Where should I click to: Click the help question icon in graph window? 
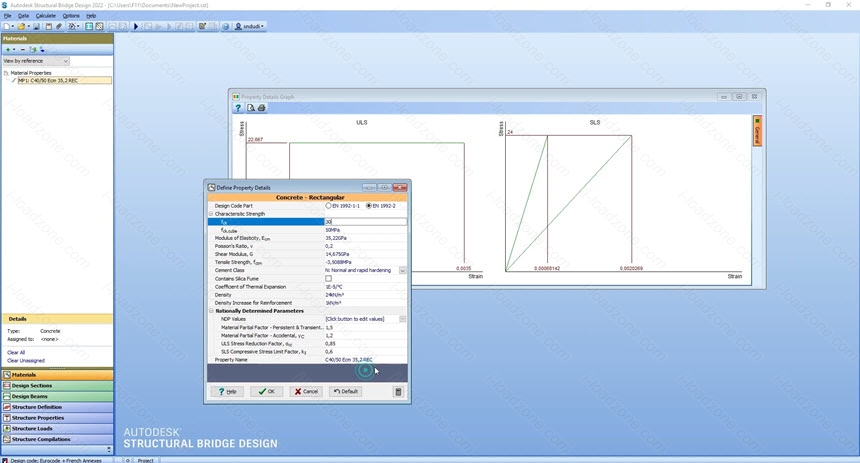click(238, 108)
